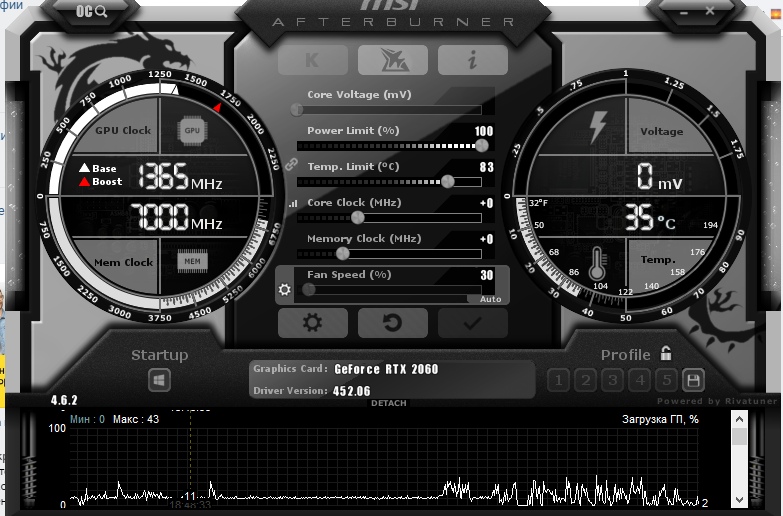
Task: Open the information i button
Action: [x=473, y=60]
